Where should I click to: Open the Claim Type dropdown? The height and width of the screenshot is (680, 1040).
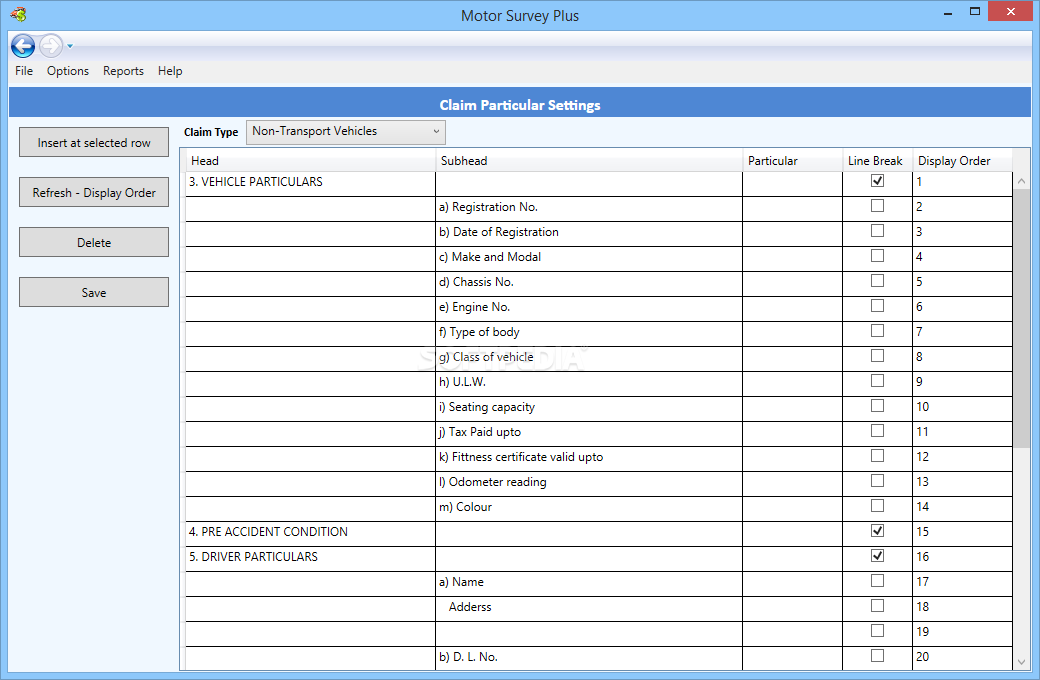[346, 131]
